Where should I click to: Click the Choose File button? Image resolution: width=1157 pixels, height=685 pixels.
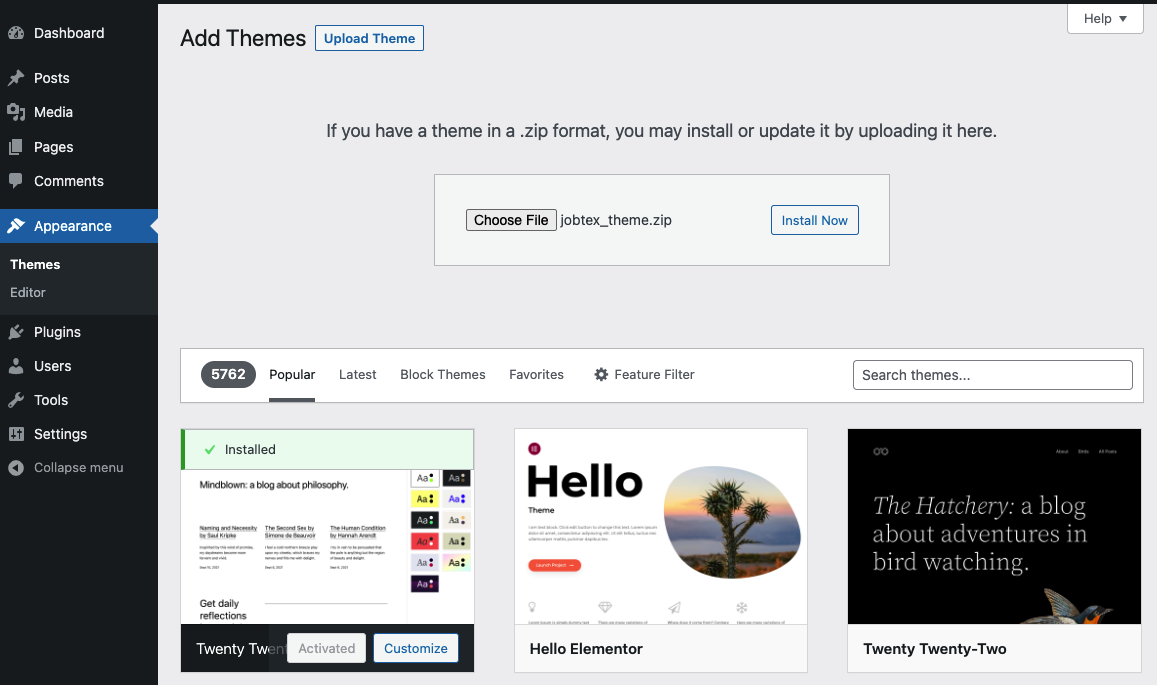pos(511,220)
